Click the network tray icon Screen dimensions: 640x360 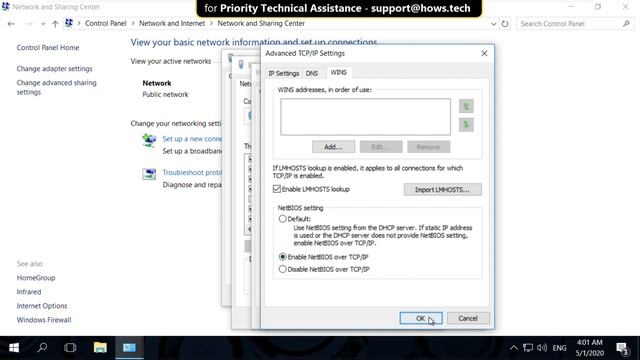528,348
